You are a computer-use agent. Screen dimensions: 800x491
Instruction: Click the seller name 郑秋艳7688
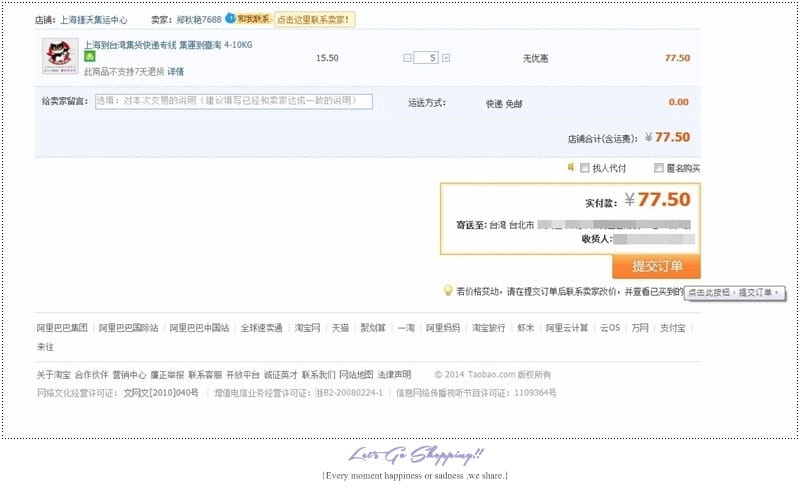(199, 19)
